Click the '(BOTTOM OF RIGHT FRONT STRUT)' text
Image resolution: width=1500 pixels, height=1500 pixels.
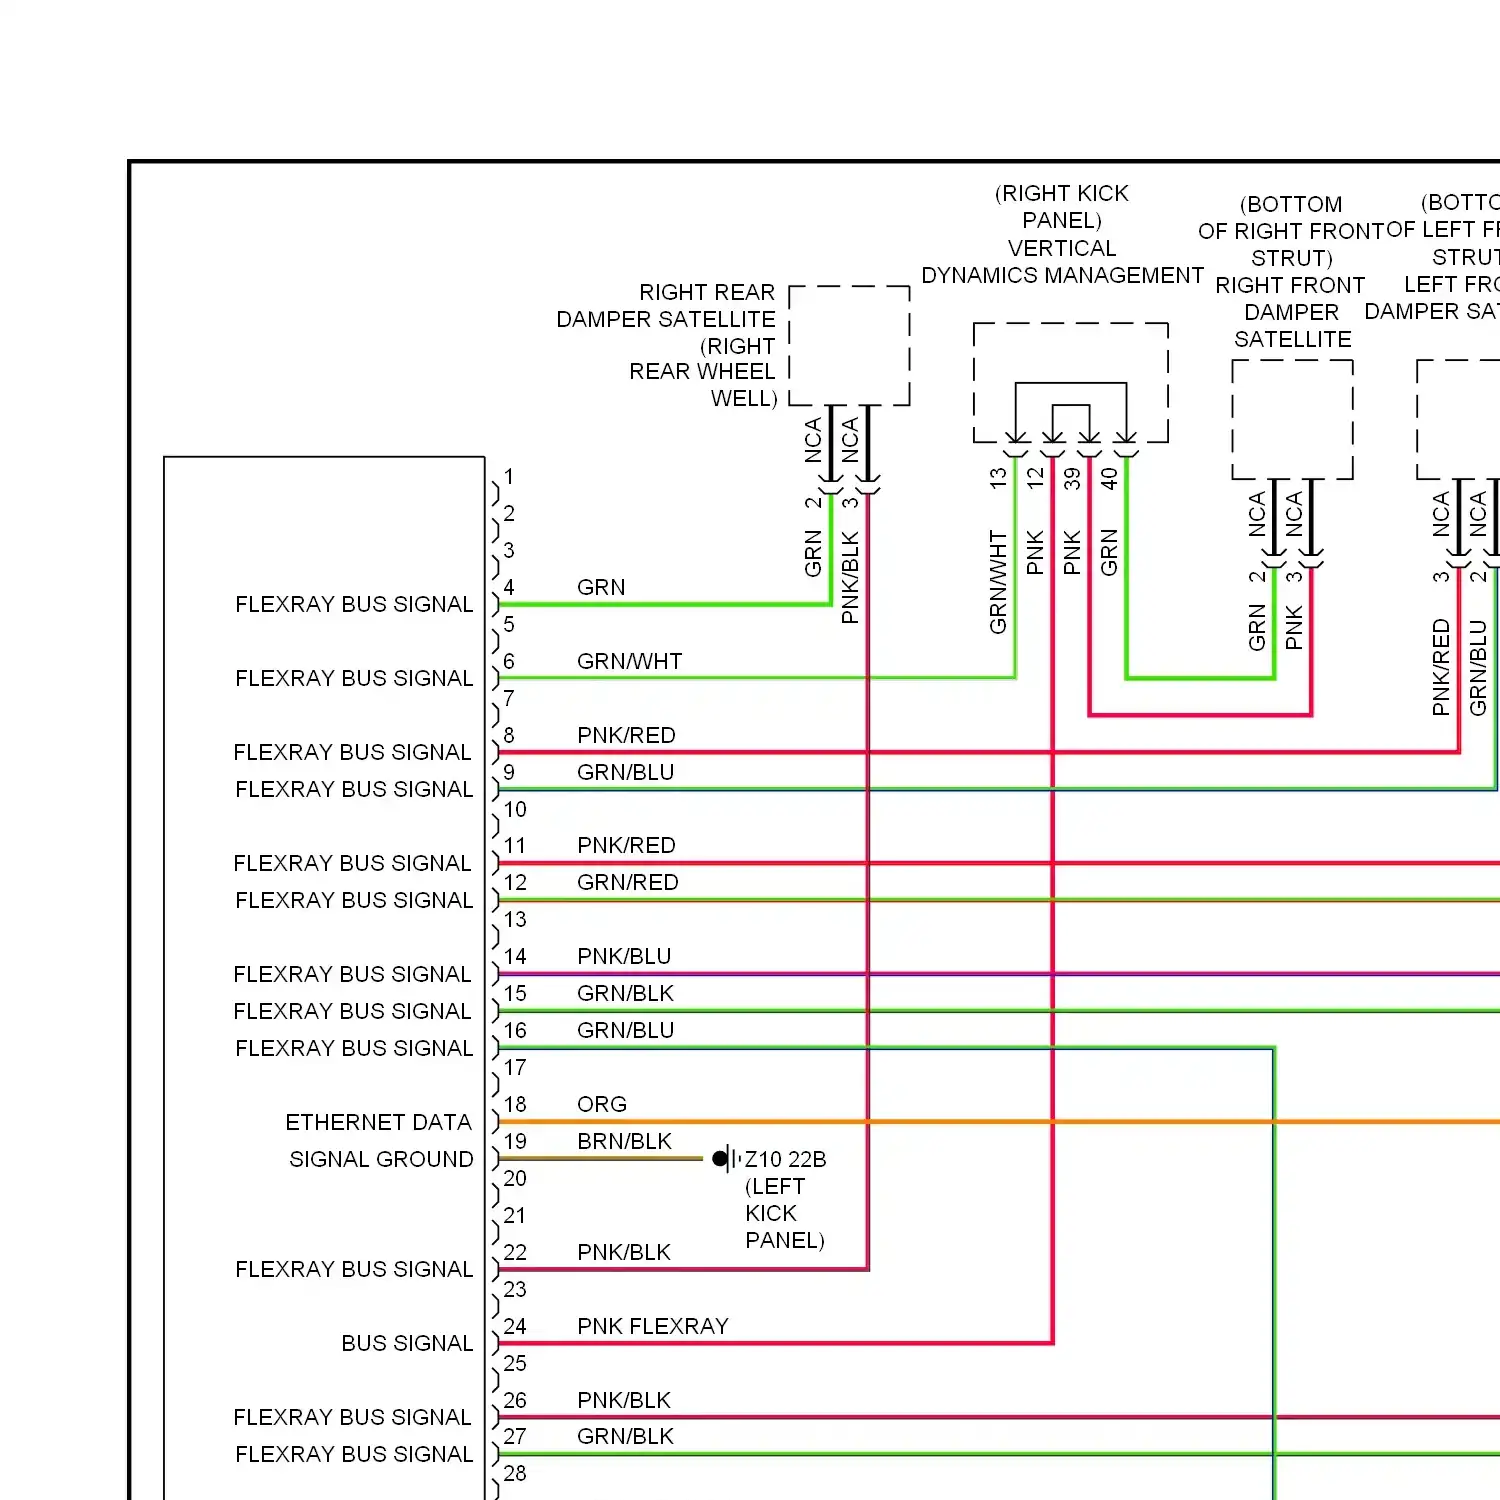coord(1291,231)
